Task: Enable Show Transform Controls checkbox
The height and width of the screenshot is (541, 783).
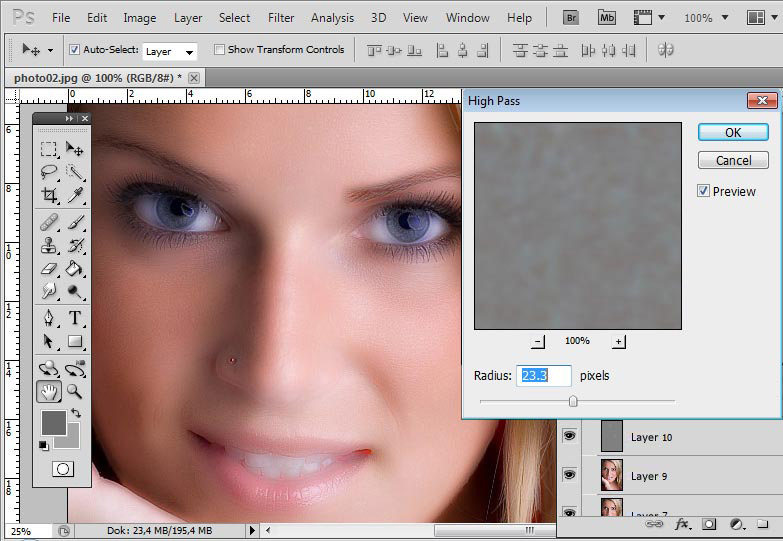Action: point(219,50)
